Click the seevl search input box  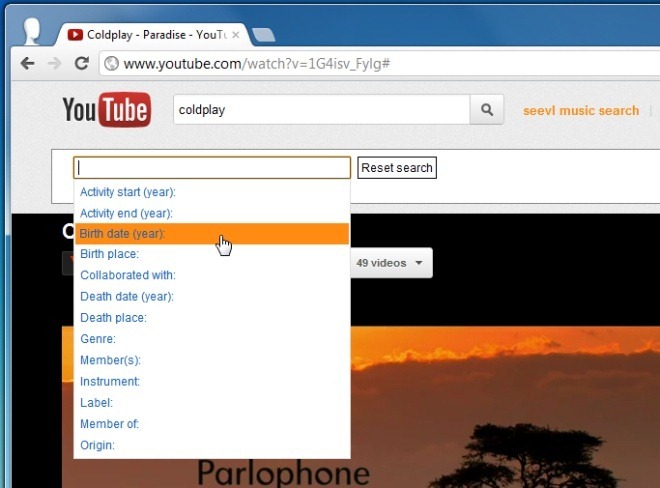tap(212, 168)
